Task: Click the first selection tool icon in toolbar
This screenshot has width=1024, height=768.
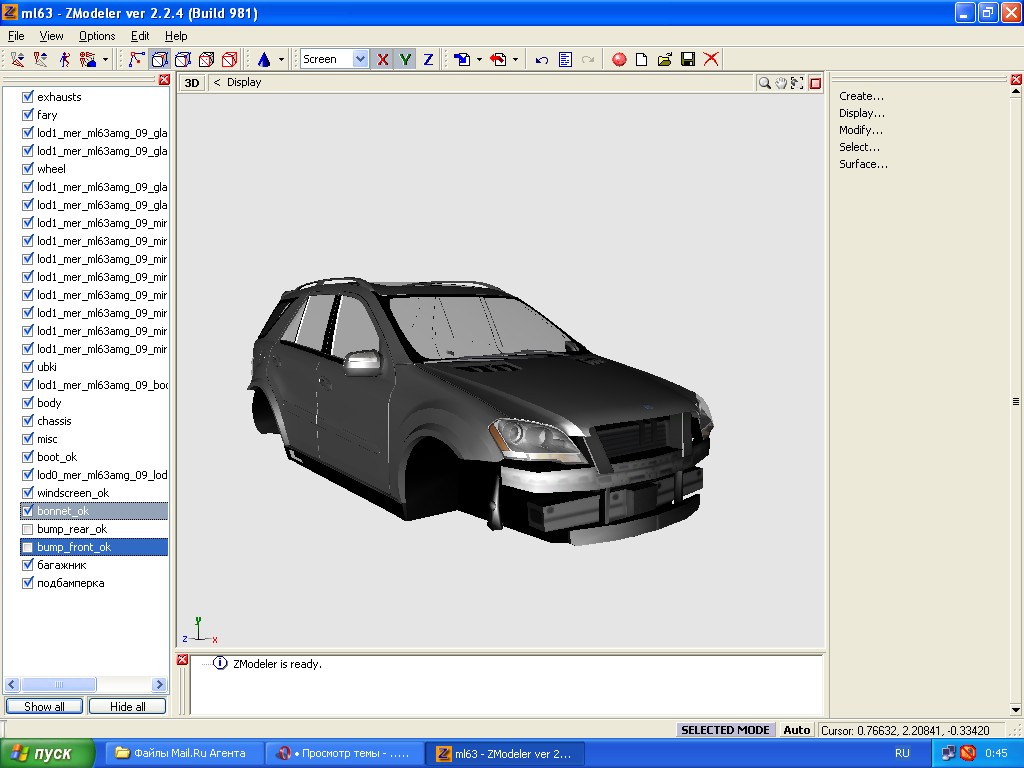Action: 18,59
